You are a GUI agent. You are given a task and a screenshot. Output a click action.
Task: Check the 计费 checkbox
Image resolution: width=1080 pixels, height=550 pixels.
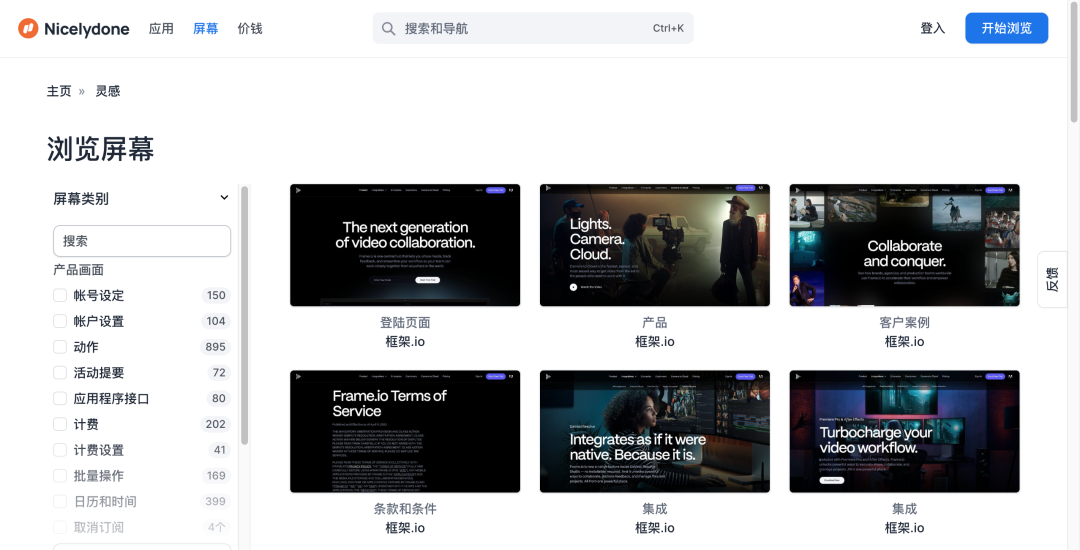(60, 424)
